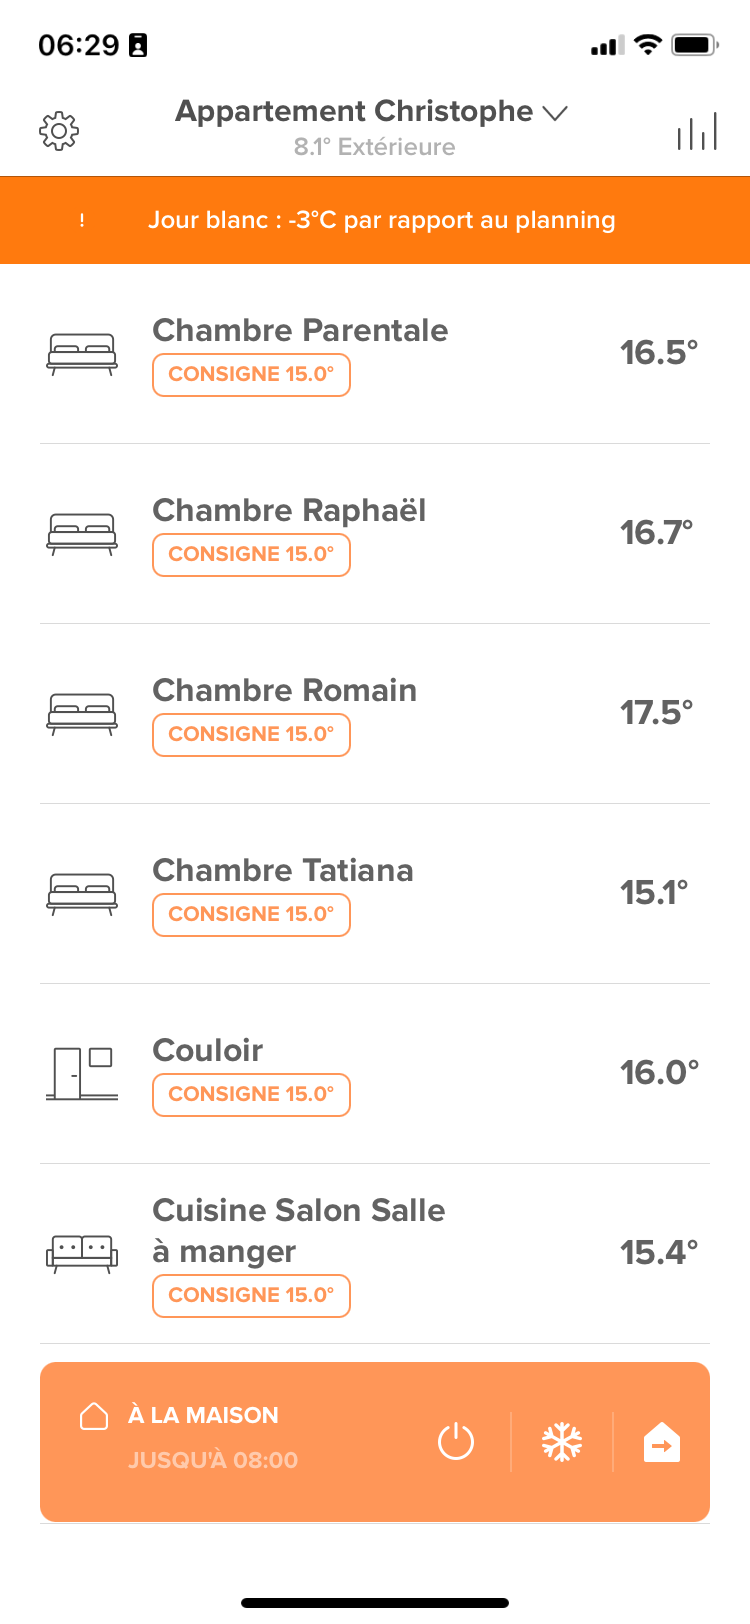Open Chambre Tatiana consigne 15.0° badge
750x1624 pixels.
tap(251, 915)
